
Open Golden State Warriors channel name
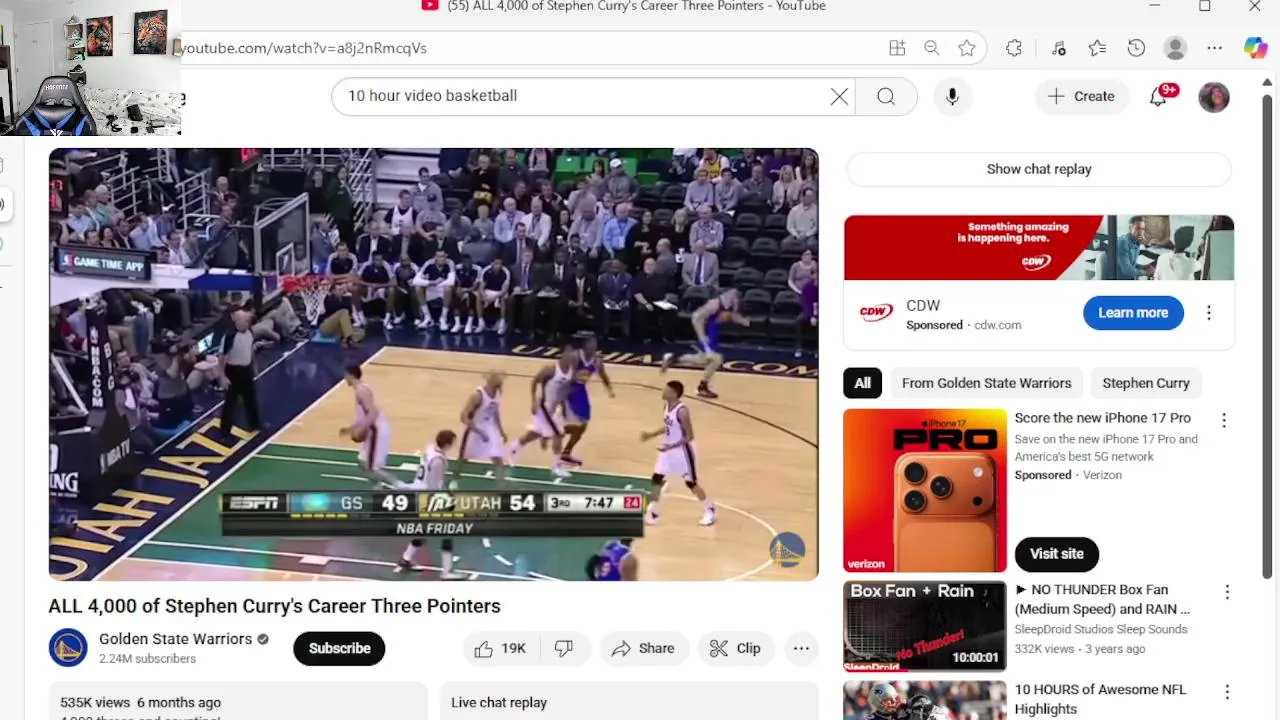click(175, 639)
